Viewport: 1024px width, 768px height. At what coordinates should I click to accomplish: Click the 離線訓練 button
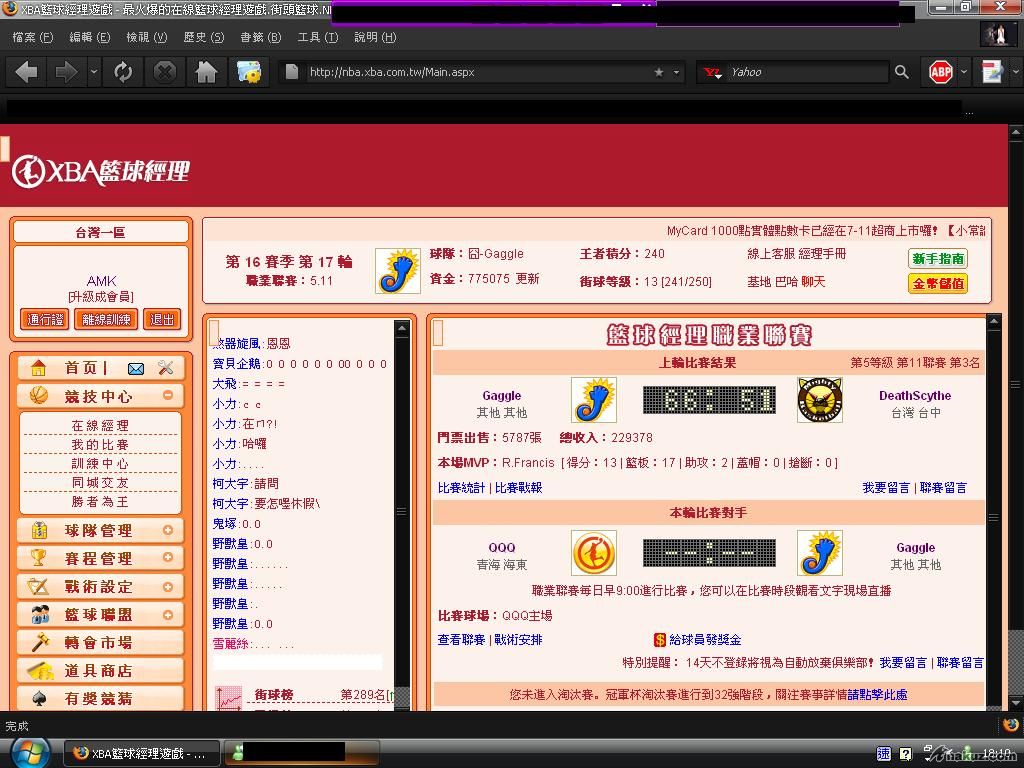[x=104, y=320]
